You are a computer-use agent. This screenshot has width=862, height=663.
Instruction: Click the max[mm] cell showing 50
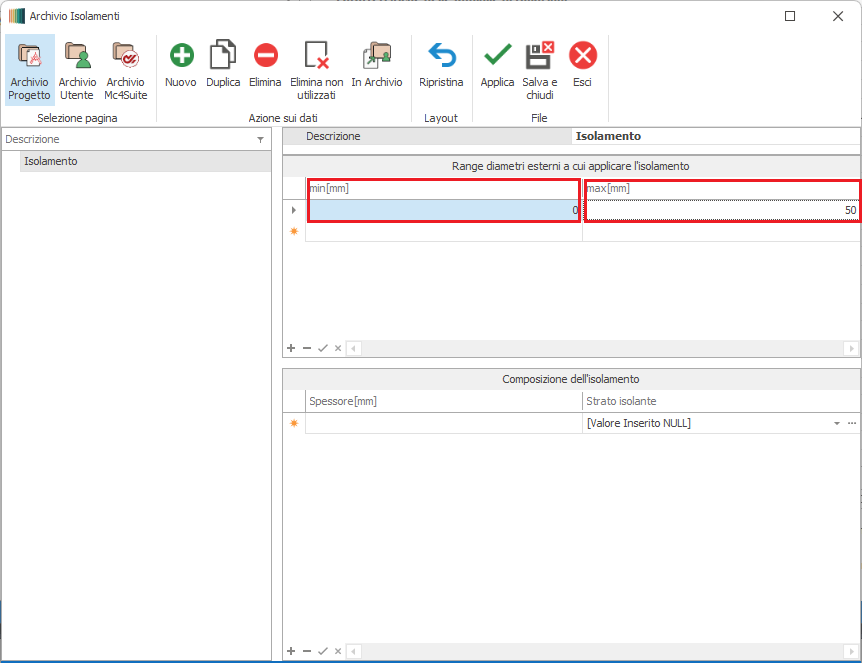(720, 210)
